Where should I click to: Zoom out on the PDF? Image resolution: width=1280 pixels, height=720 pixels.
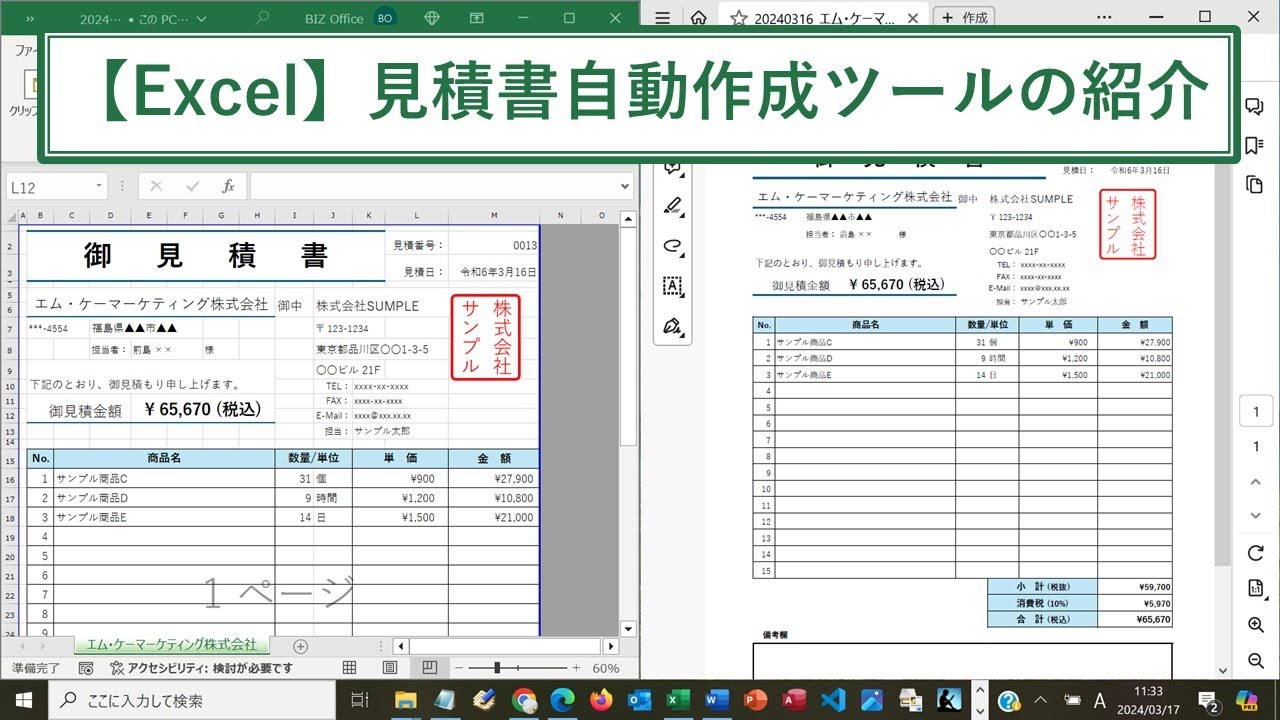pos(1256,660)
